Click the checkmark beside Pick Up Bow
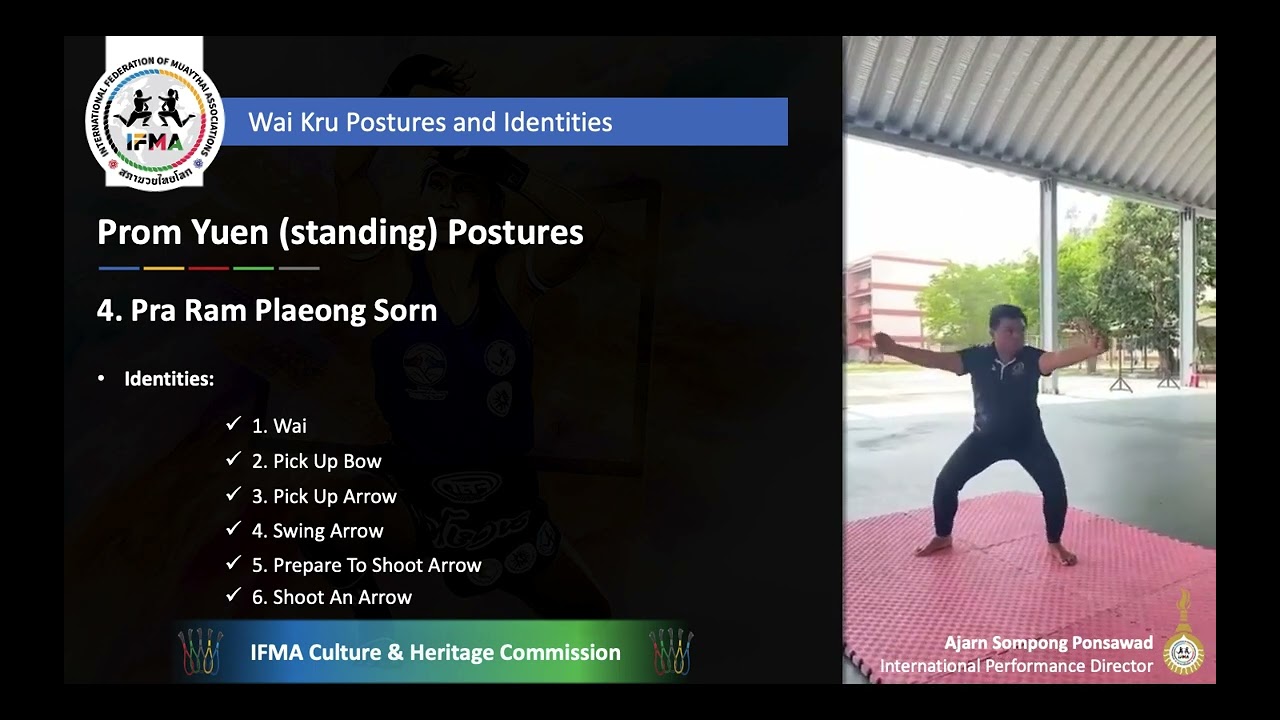The height and width of the screenshot is (720, 1280). (233, 459)
